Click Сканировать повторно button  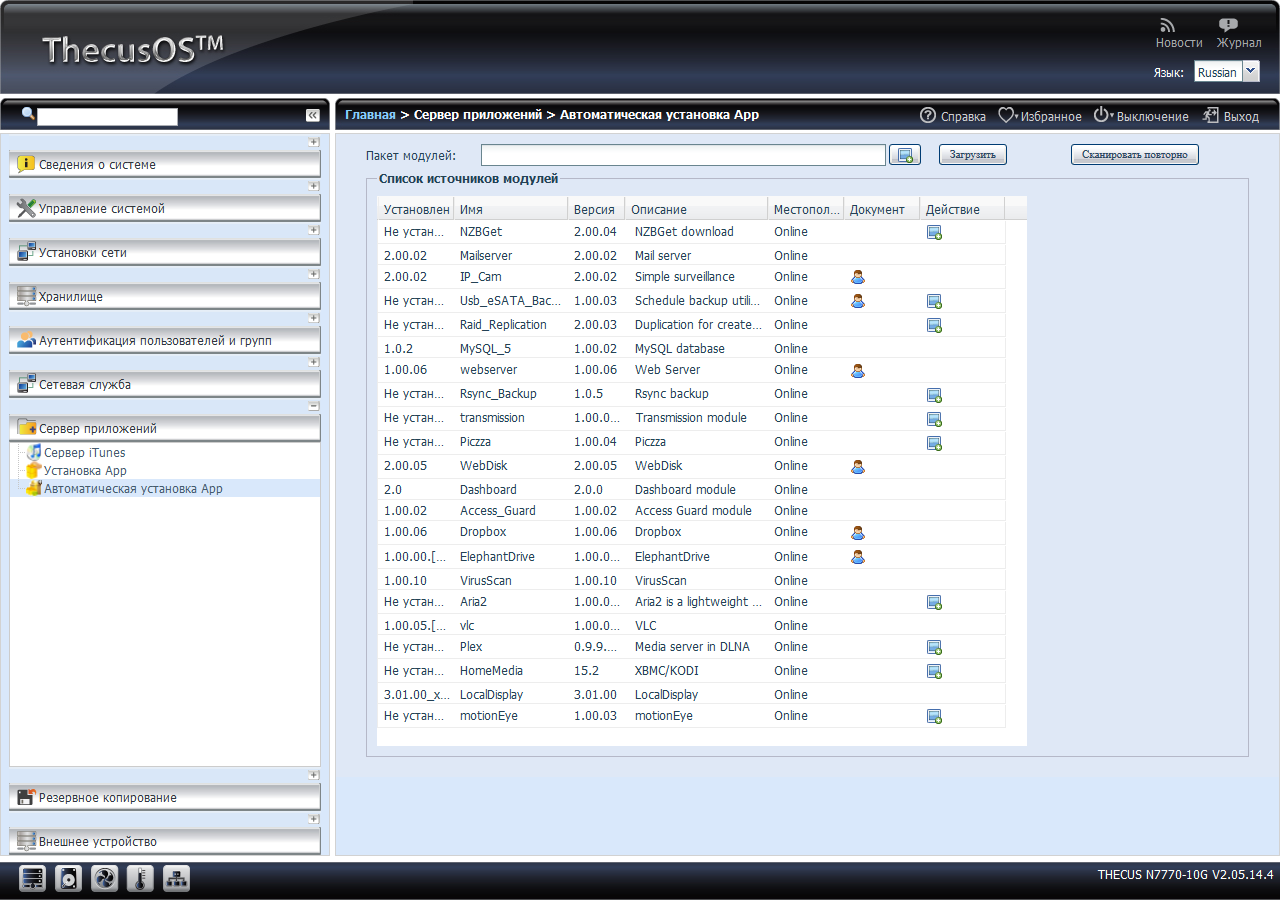click(x=1134, y=155)
